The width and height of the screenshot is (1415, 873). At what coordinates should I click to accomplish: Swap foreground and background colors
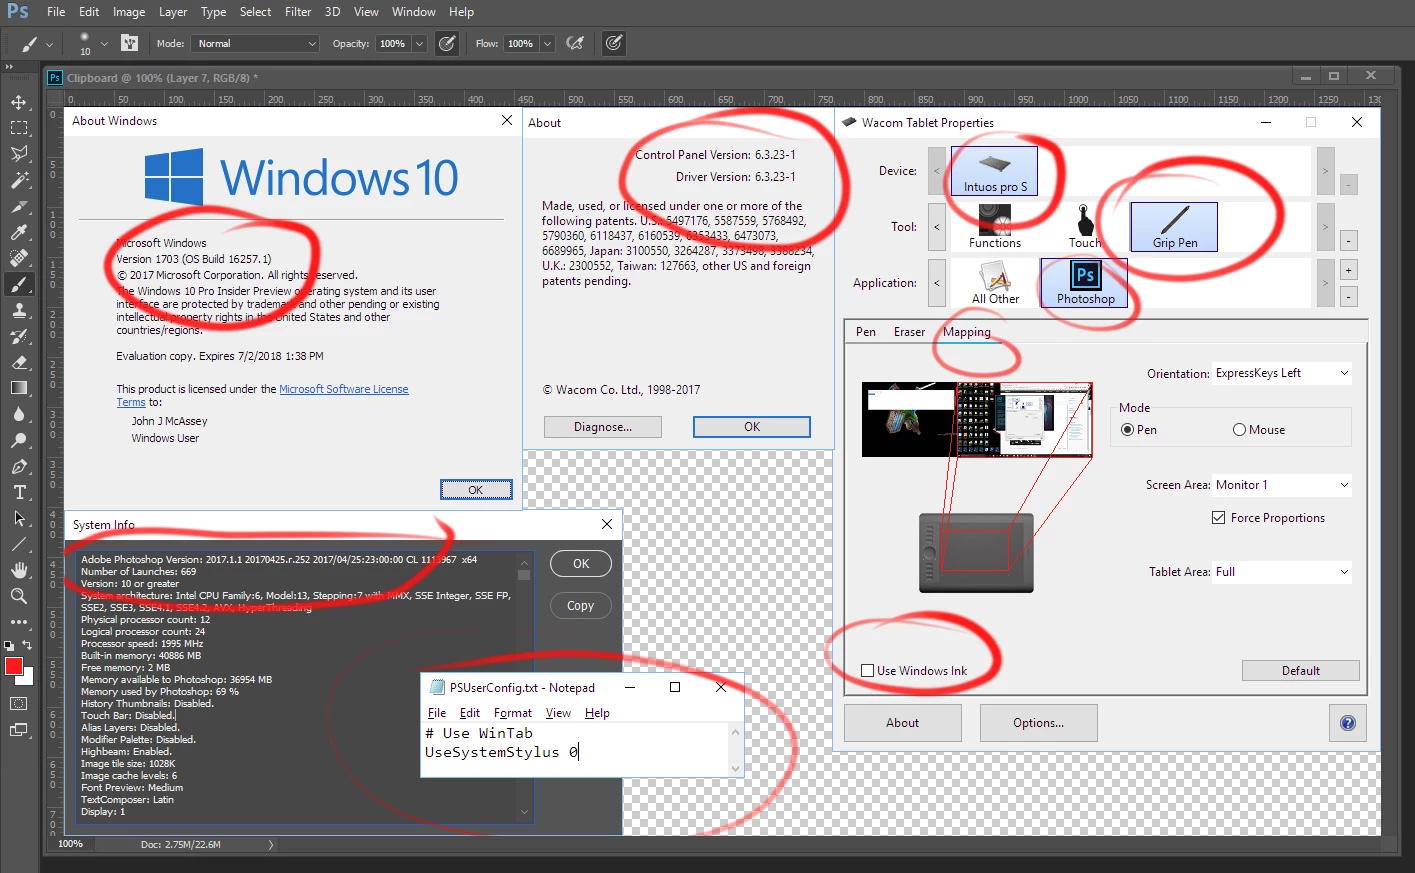(x=28, y=646)
